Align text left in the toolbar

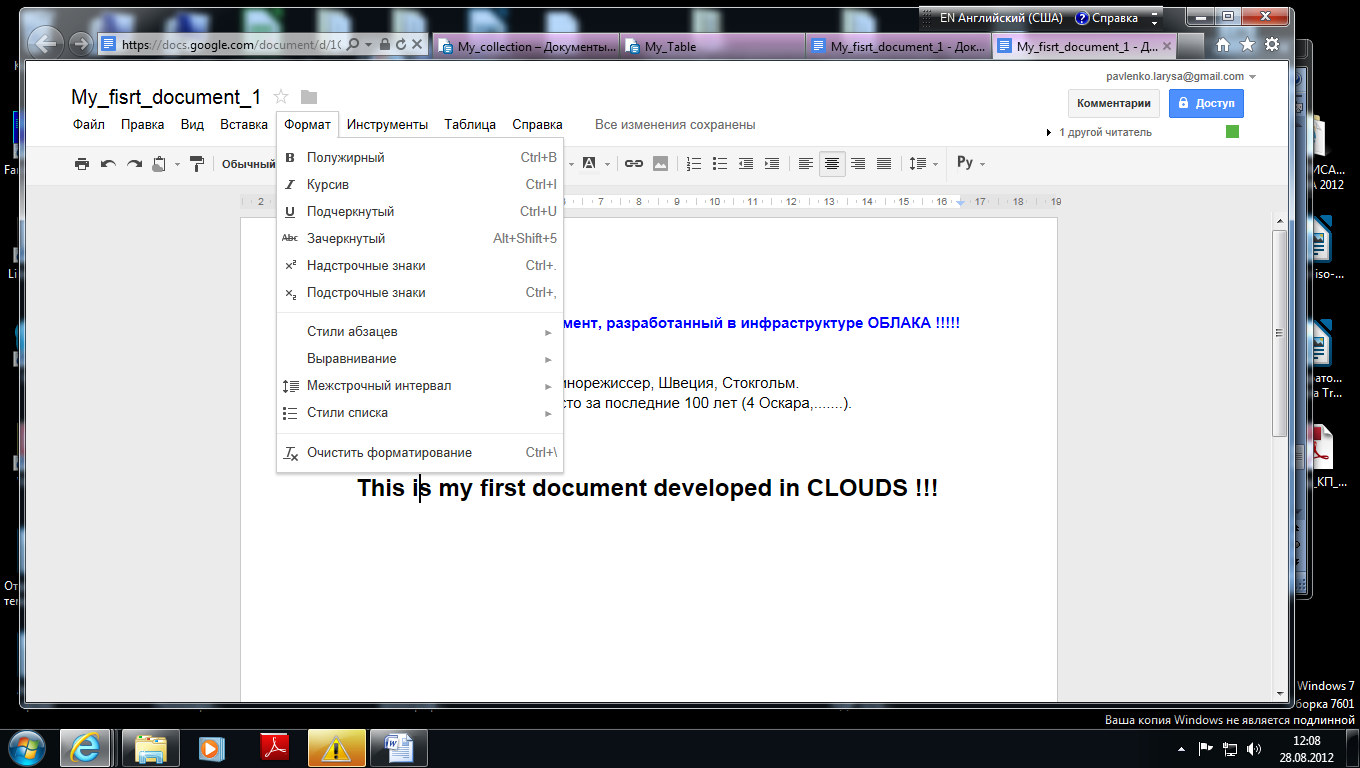(806, 164)
